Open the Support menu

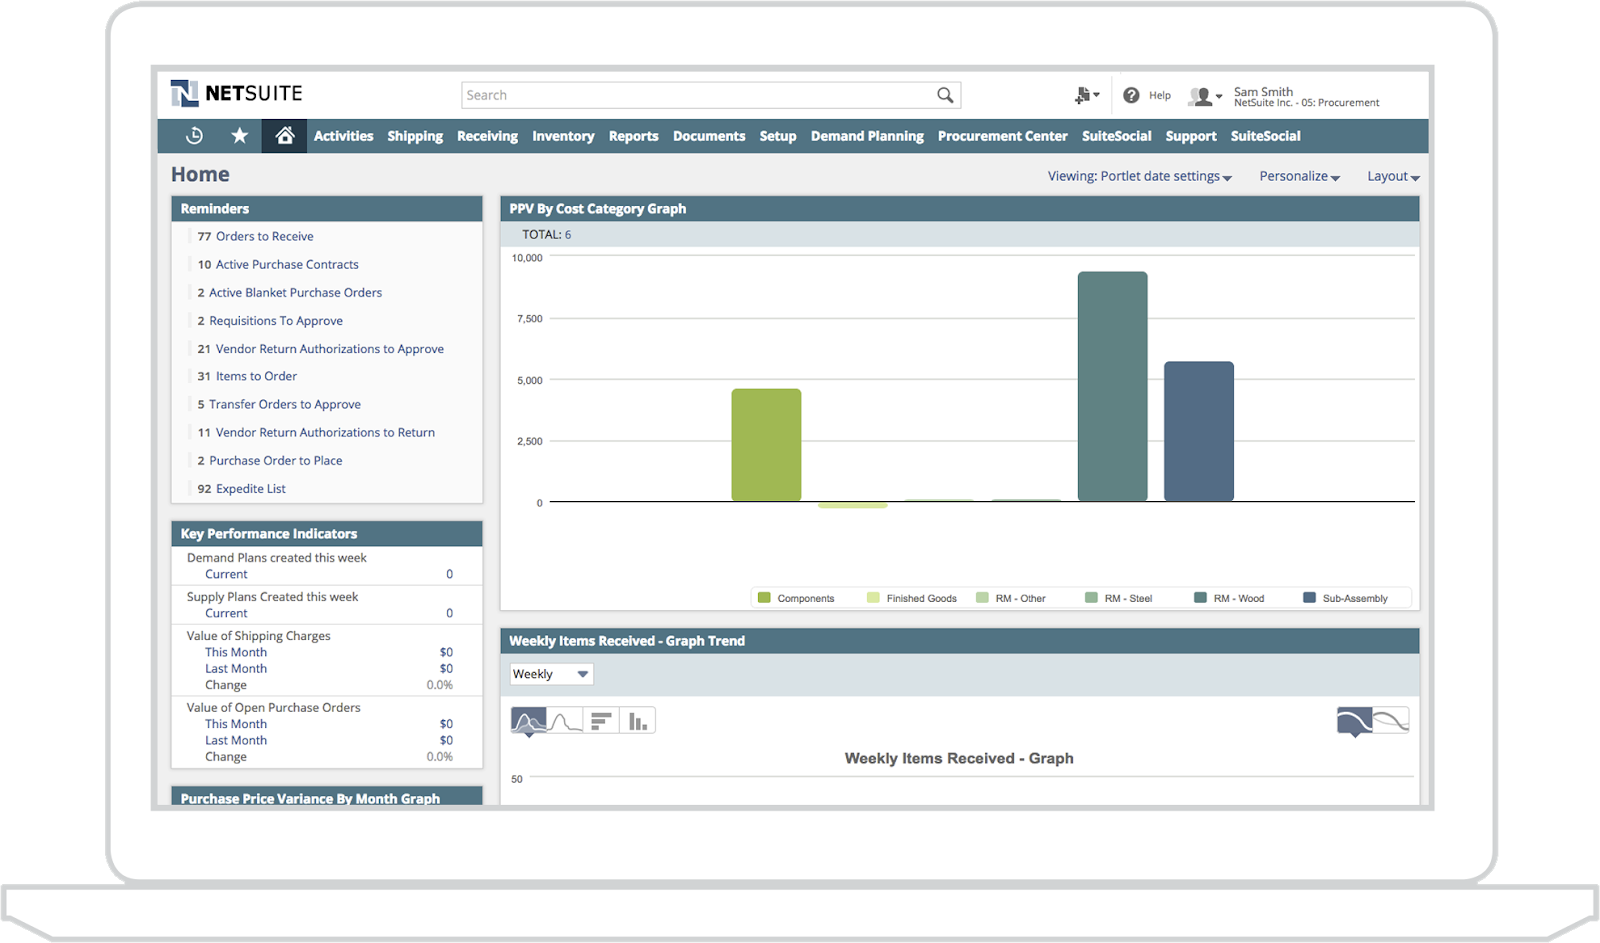[1191, 136]
